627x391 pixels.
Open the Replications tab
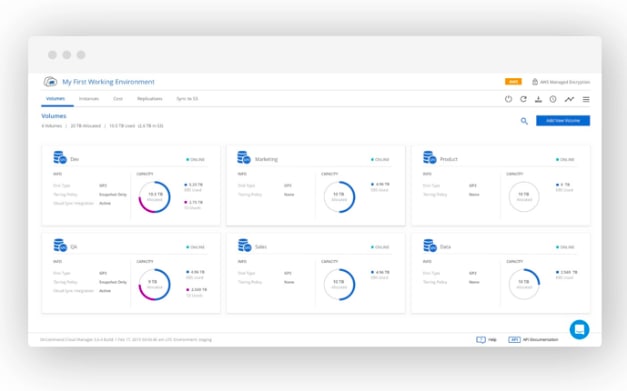point(150,99)
